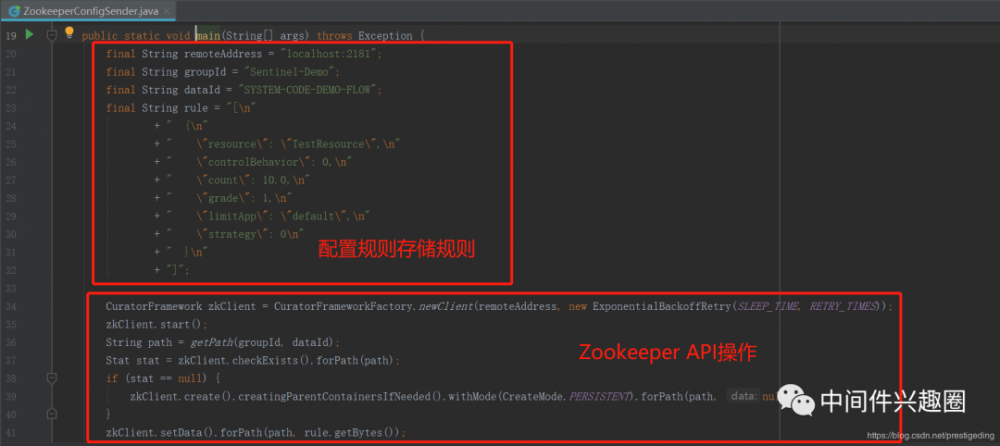Viewport: 1000px width, 446px height.
Task: Run main method via green gutter arrow
Action: [29, 34]
